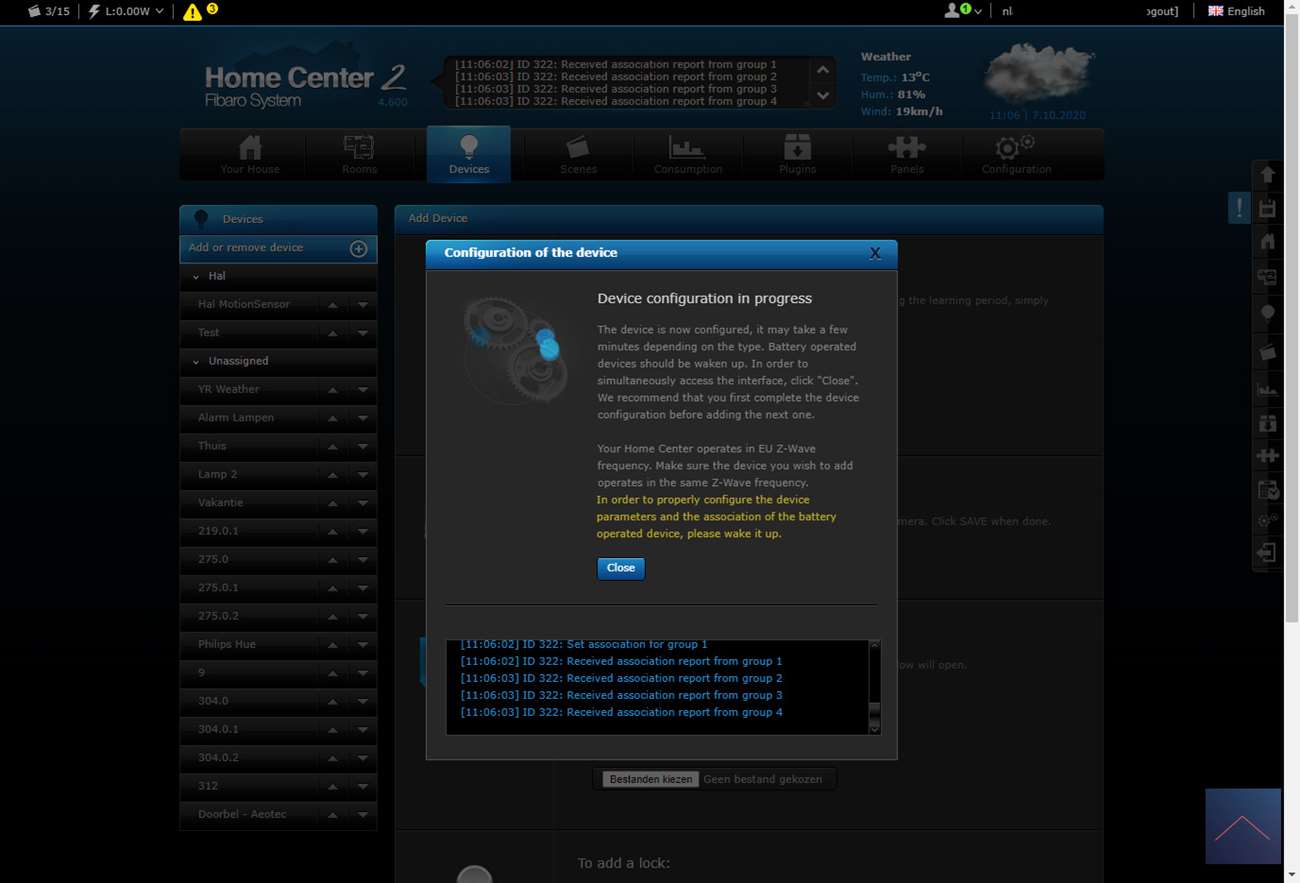Click the scroll-to-top arrow in right sidebar
This screenshot has height=883, width=1300.
click(1267, 175)
